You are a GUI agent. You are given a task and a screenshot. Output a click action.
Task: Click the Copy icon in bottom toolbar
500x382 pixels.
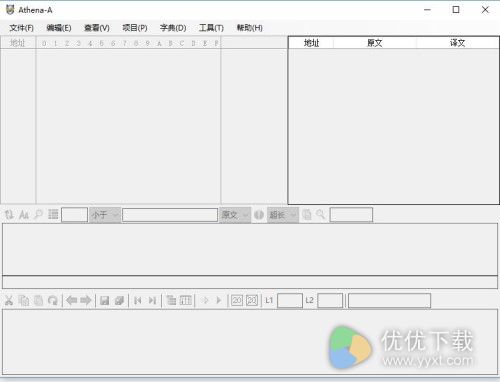click(x=24, y=301)
